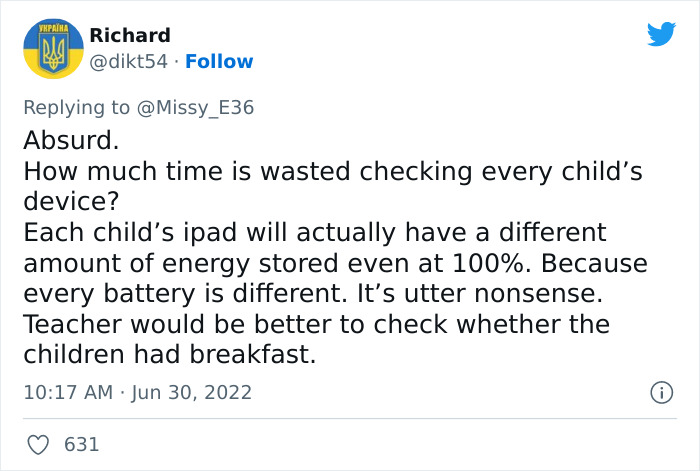Click the 'amount of energy stored' line
This screenshot has width=700, height=471.
pyautogui.click(x=334, y=264)
